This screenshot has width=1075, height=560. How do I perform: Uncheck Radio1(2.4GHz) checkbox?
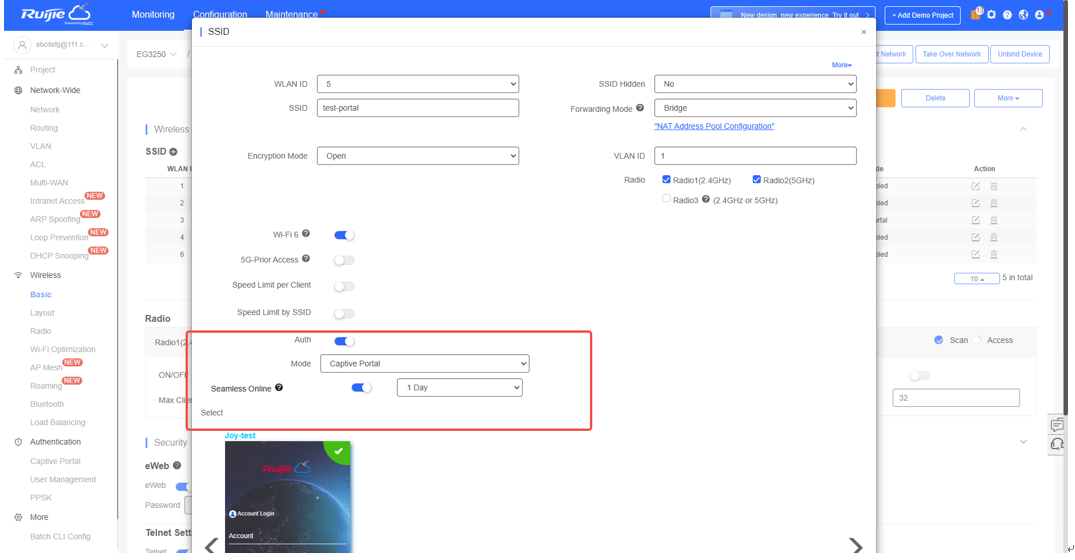(666, 180)
